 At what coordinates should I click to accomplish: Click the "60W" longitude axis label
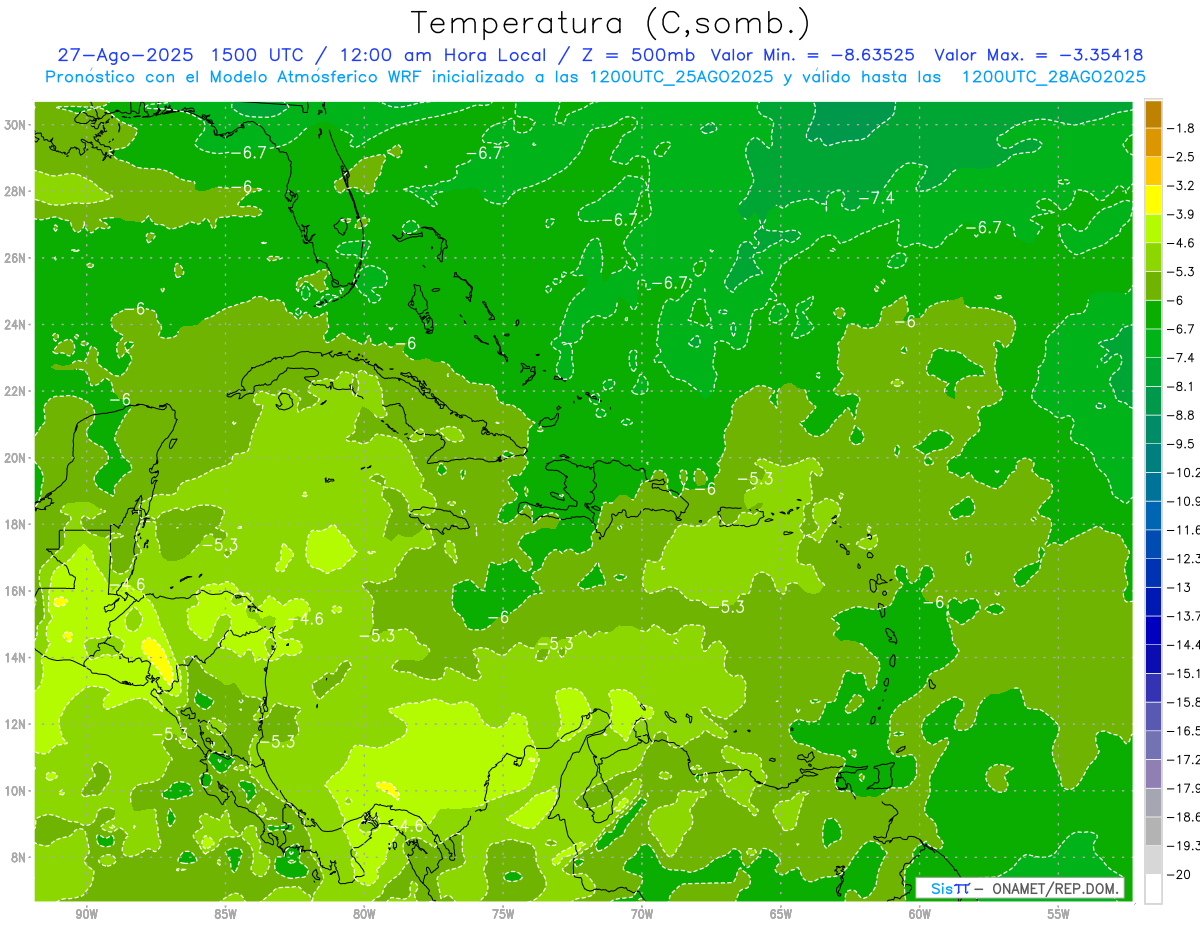(920, 914)
